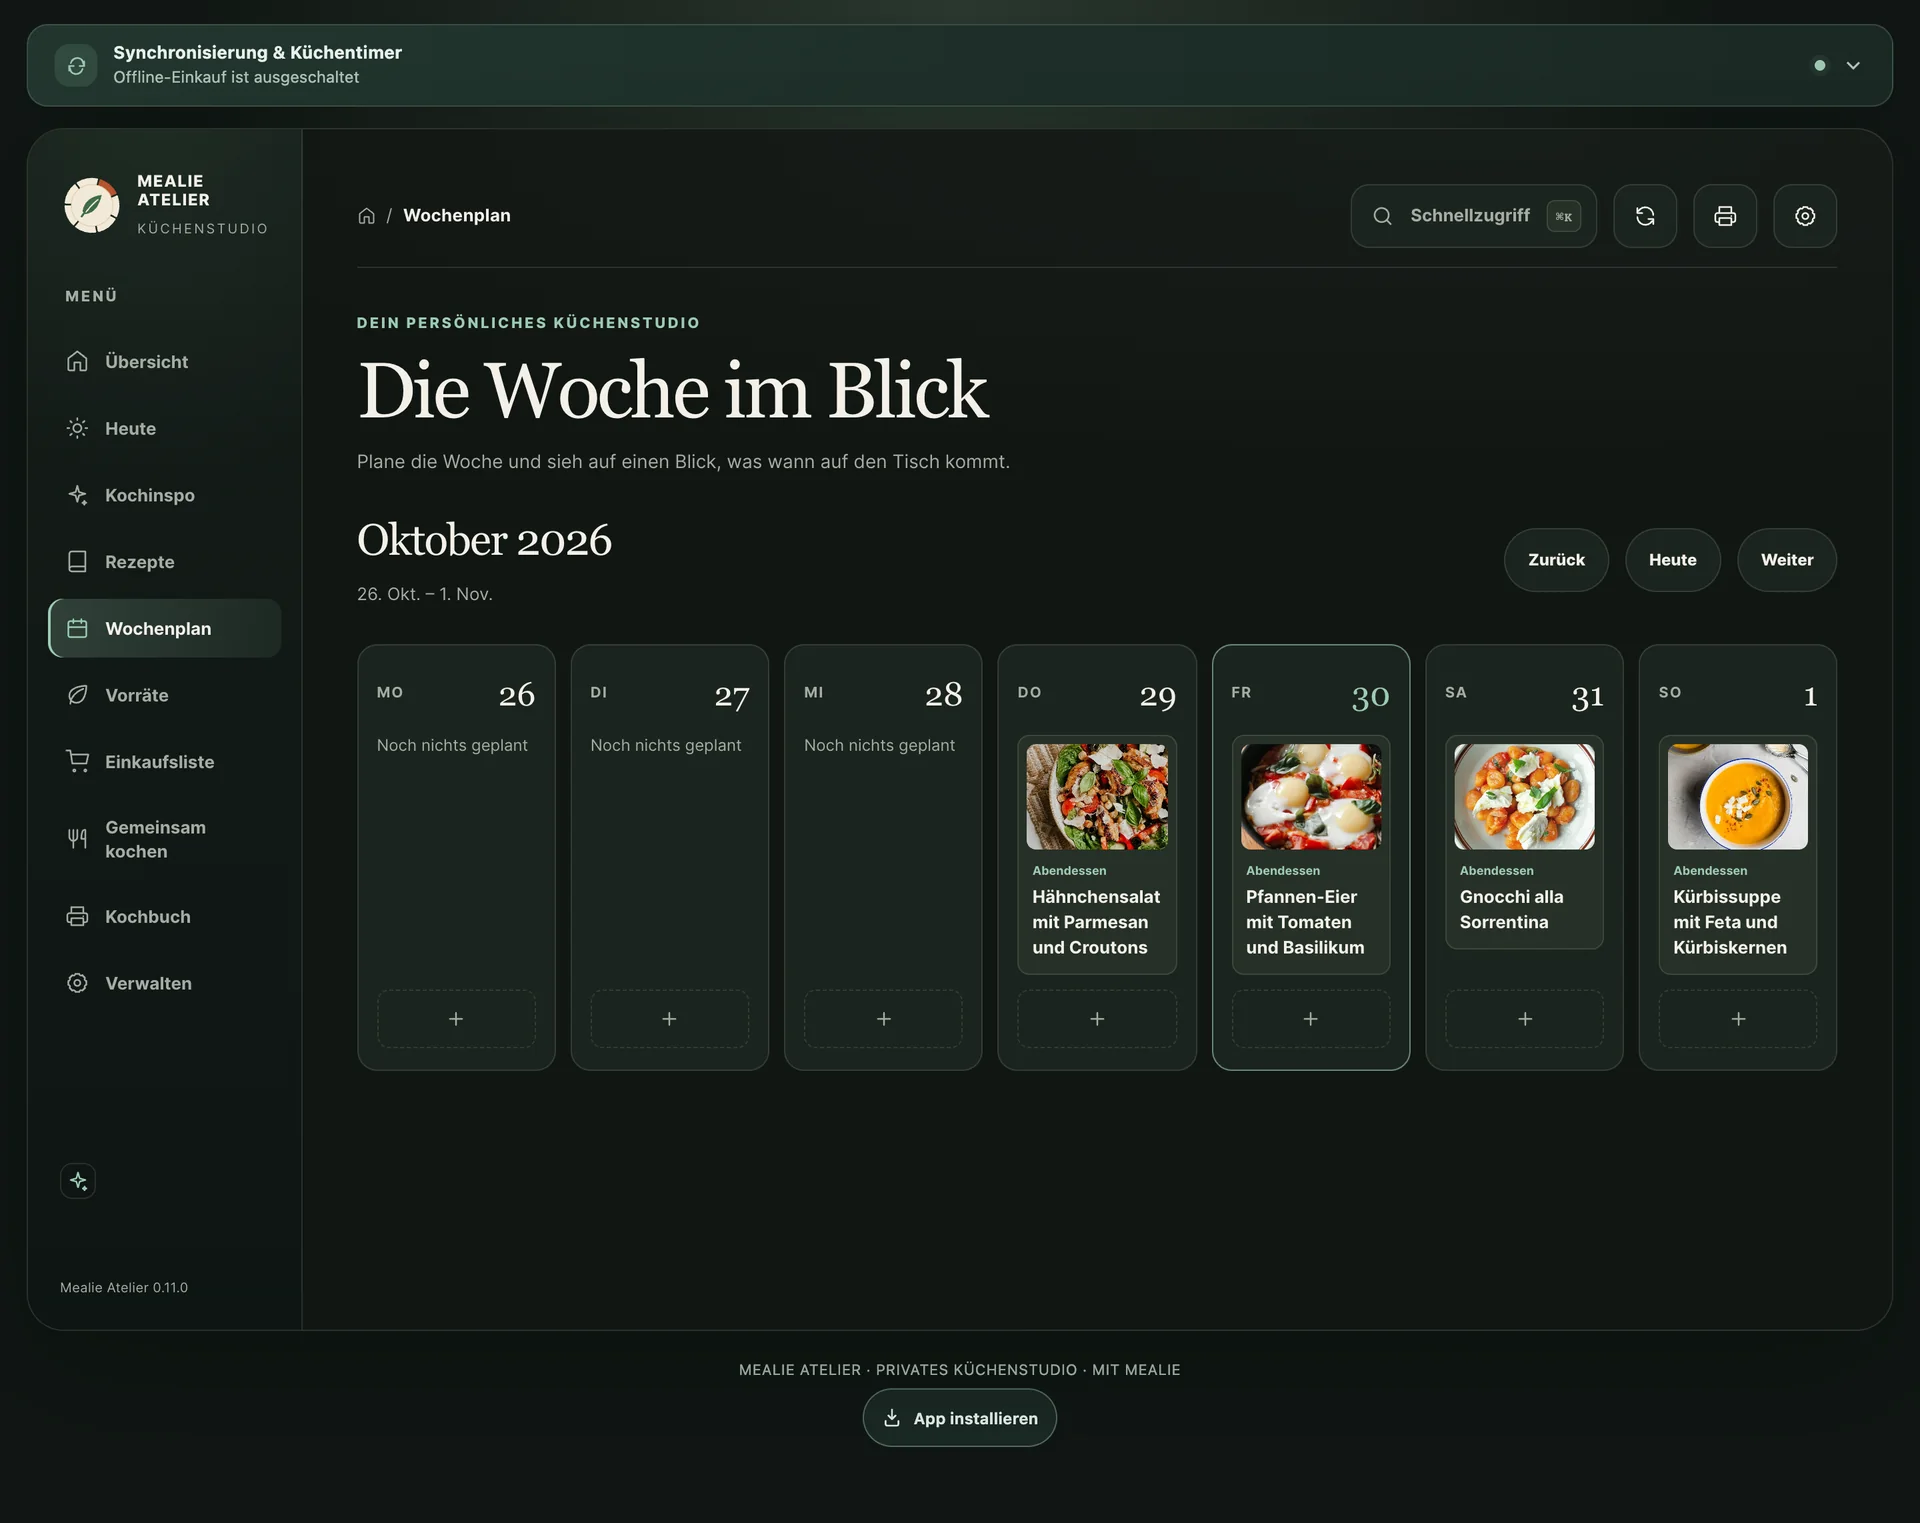The width and height of the screenshot is (1920, 1523).
Task: Click the sparkle icon button at the sidebar bottom
Action: 78,1181
